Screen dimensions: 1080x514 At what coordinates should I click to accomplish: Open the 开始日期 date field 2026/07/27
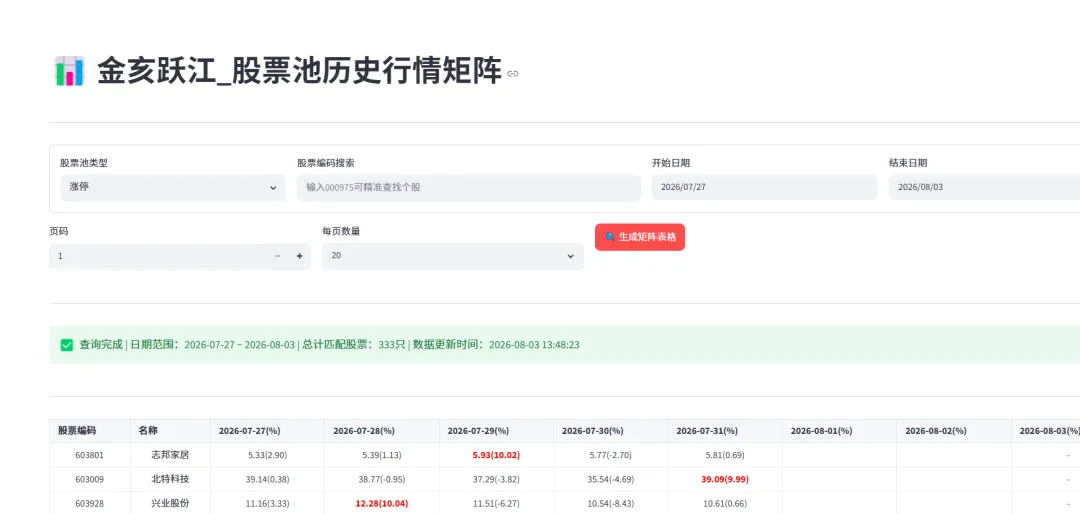[x=765, y=187]
